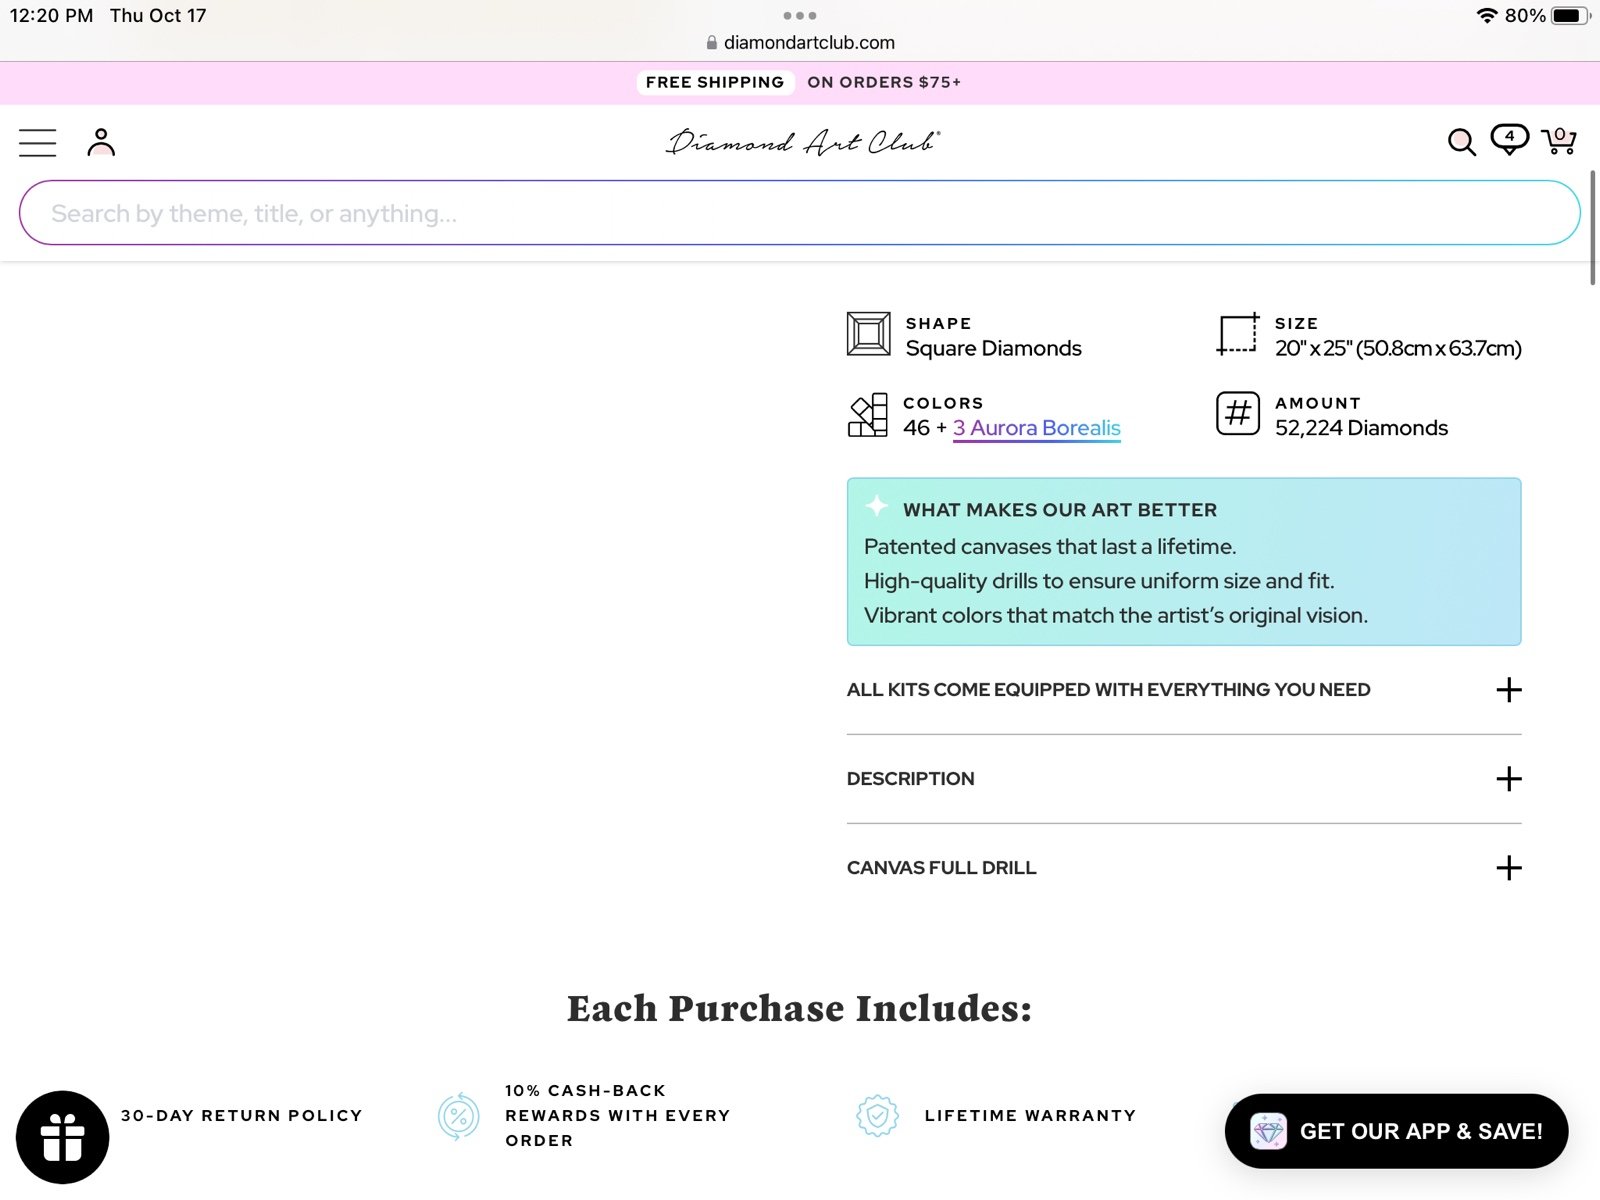This screenshot has height=1200, width=1600.
Task: Tap the Wi-Fi status icon
Action: point(1487,16)
